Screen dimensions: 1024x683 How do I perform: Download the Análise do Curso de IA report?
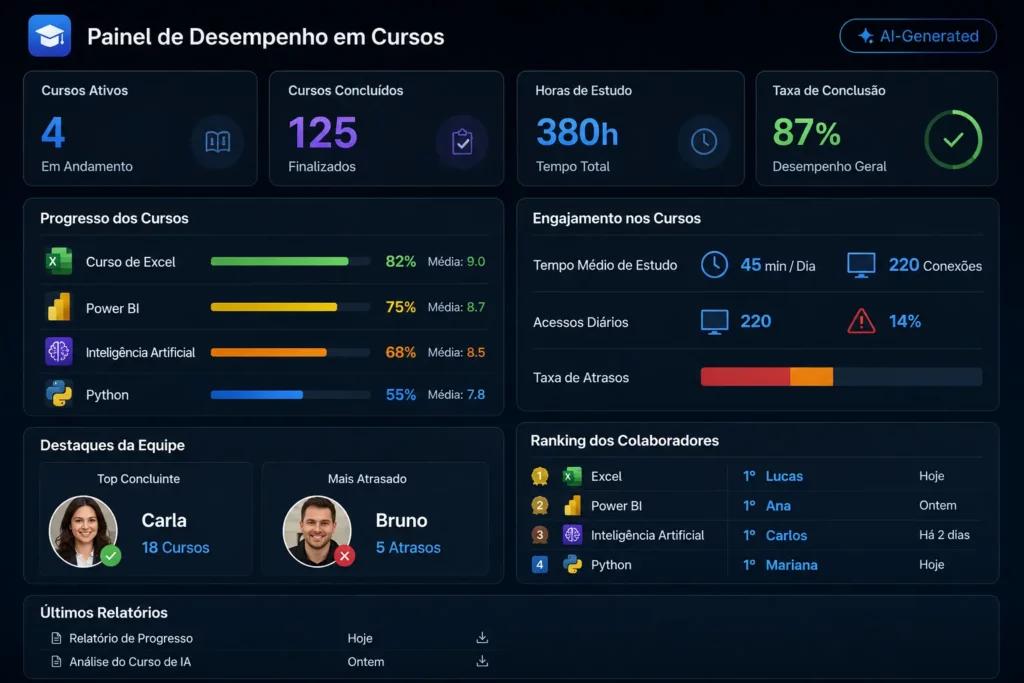point(482,661)
